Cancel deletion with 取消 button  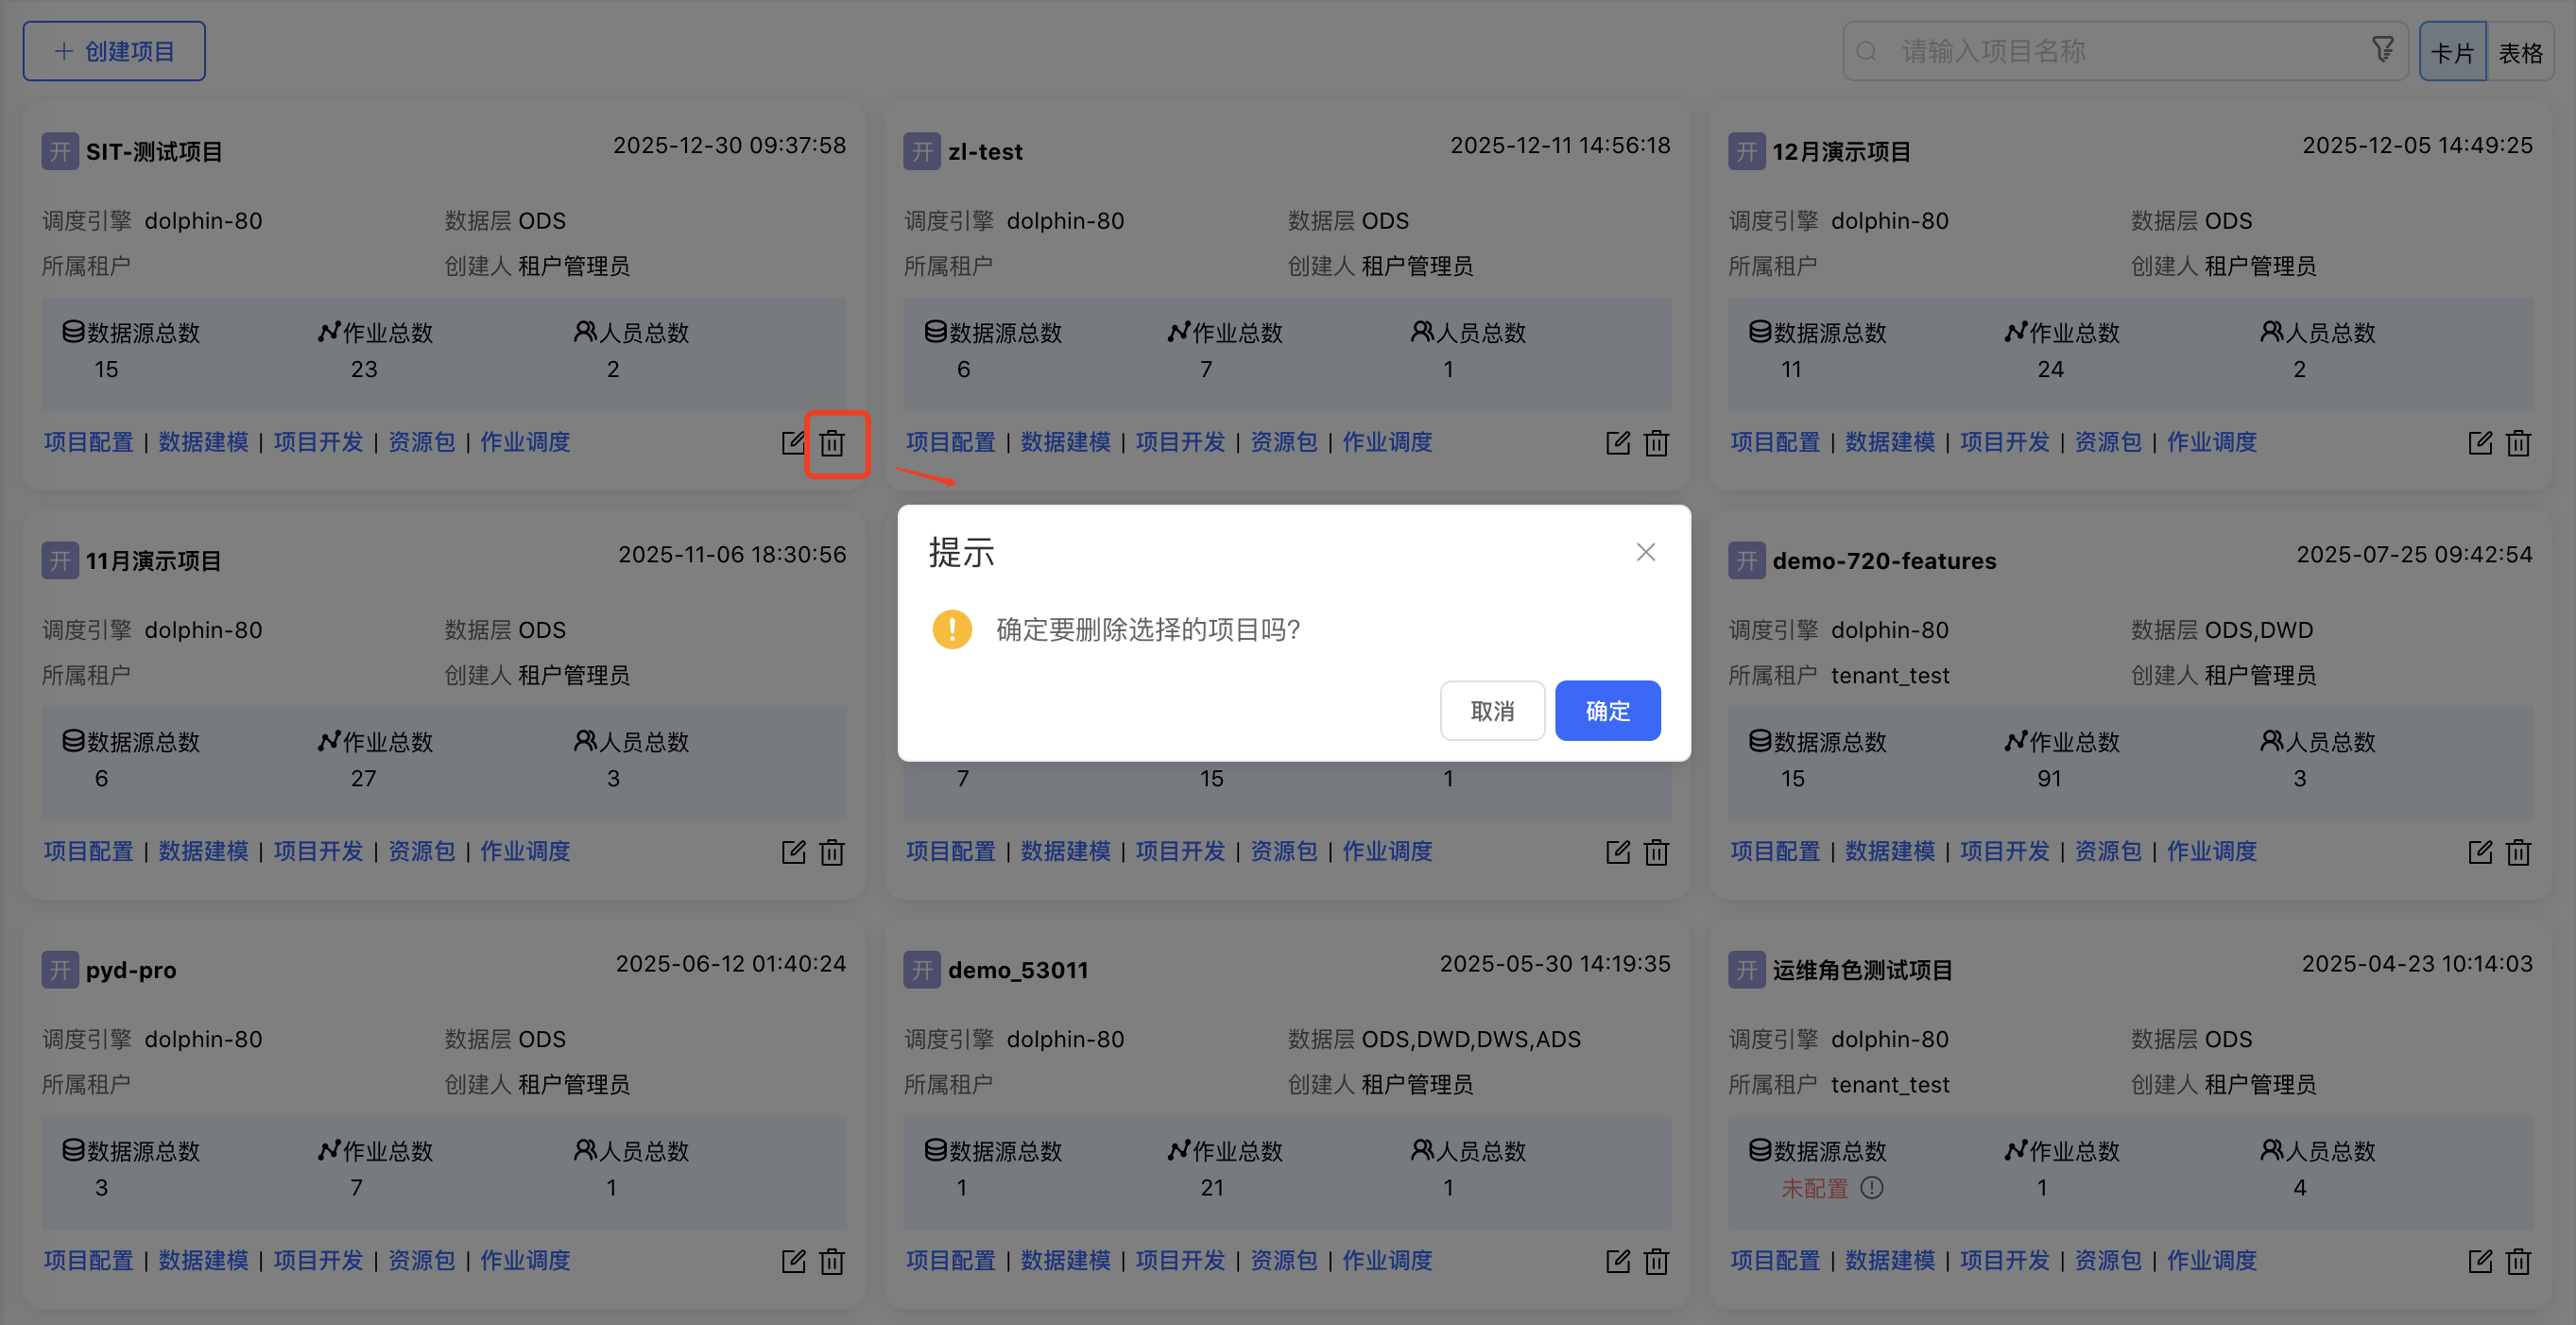[1492, 711]
